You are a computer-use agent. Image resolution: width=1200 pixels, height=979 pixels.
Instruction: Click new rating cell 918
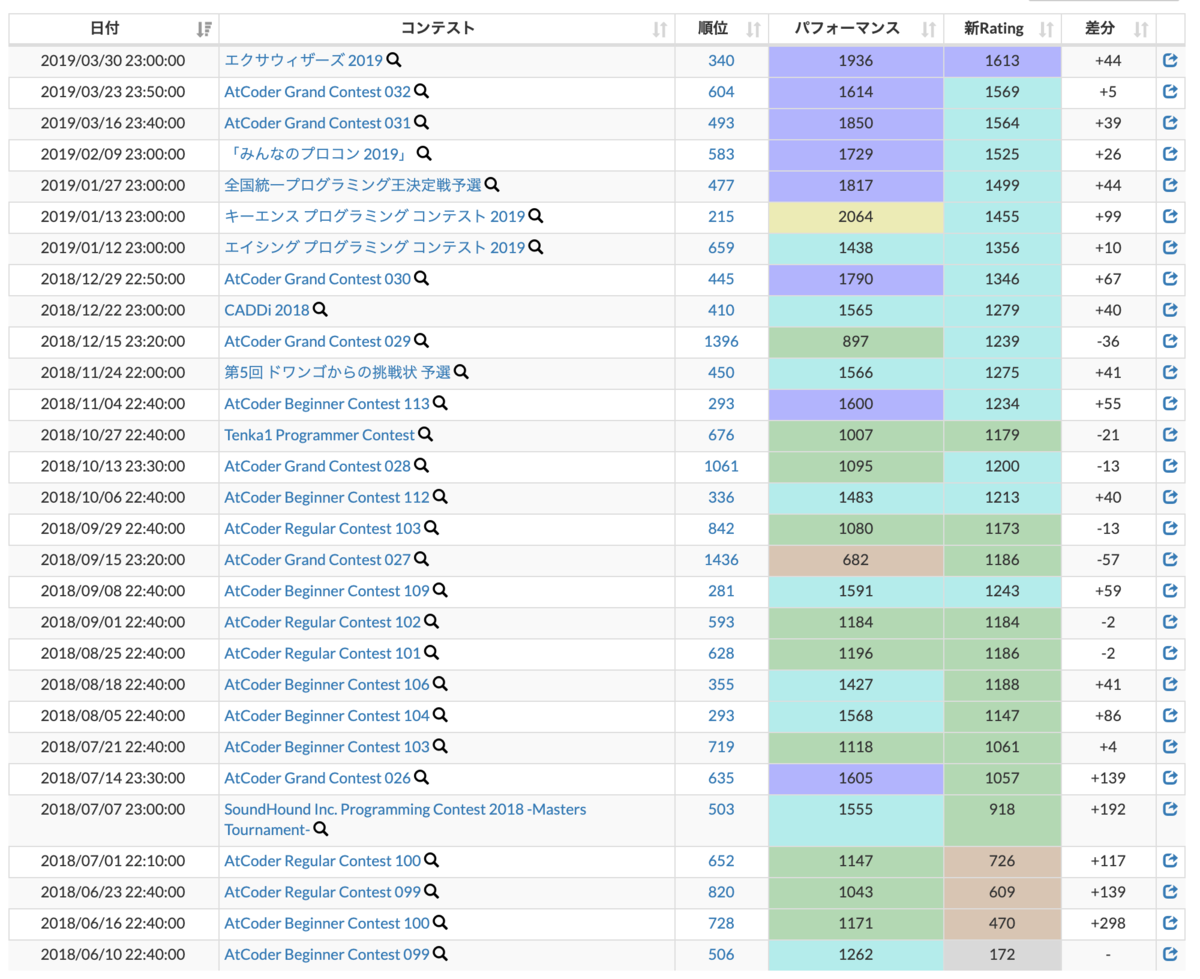[x=1002, y=820]
